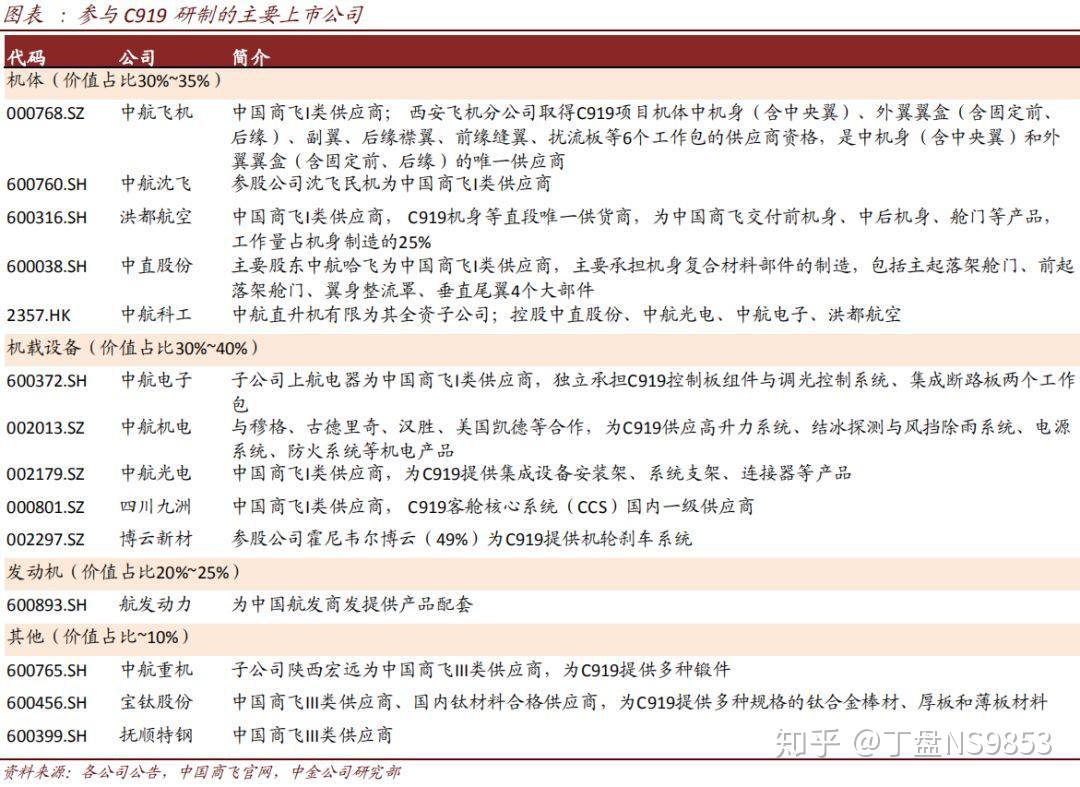Viewport: 1080px width, 787px height.
Task: Click company name 四川九洲
Action: click(x=156, y=506)
